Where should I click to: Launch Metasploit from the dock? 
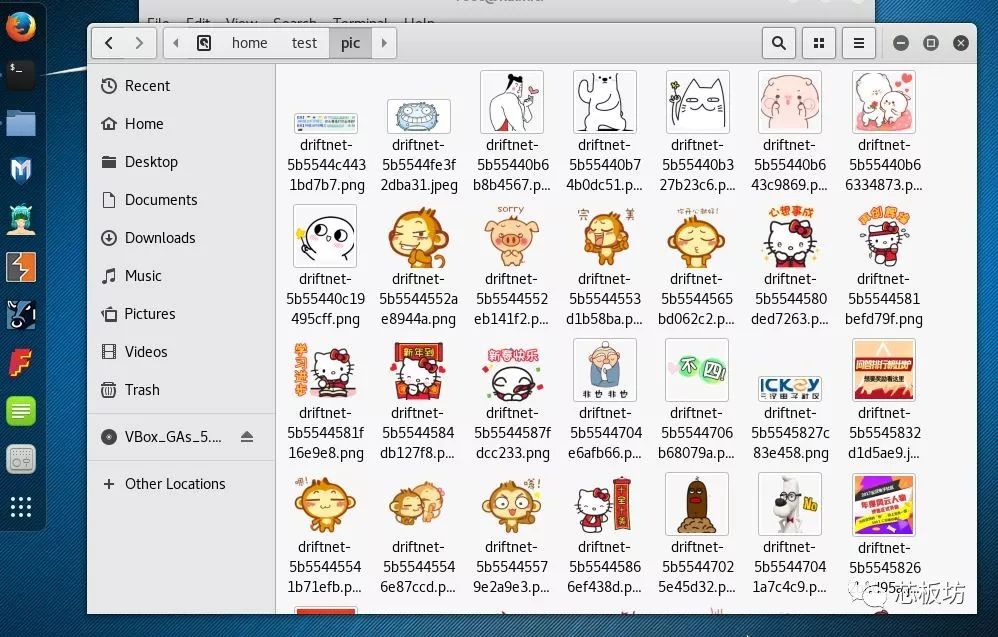(21, 171)
